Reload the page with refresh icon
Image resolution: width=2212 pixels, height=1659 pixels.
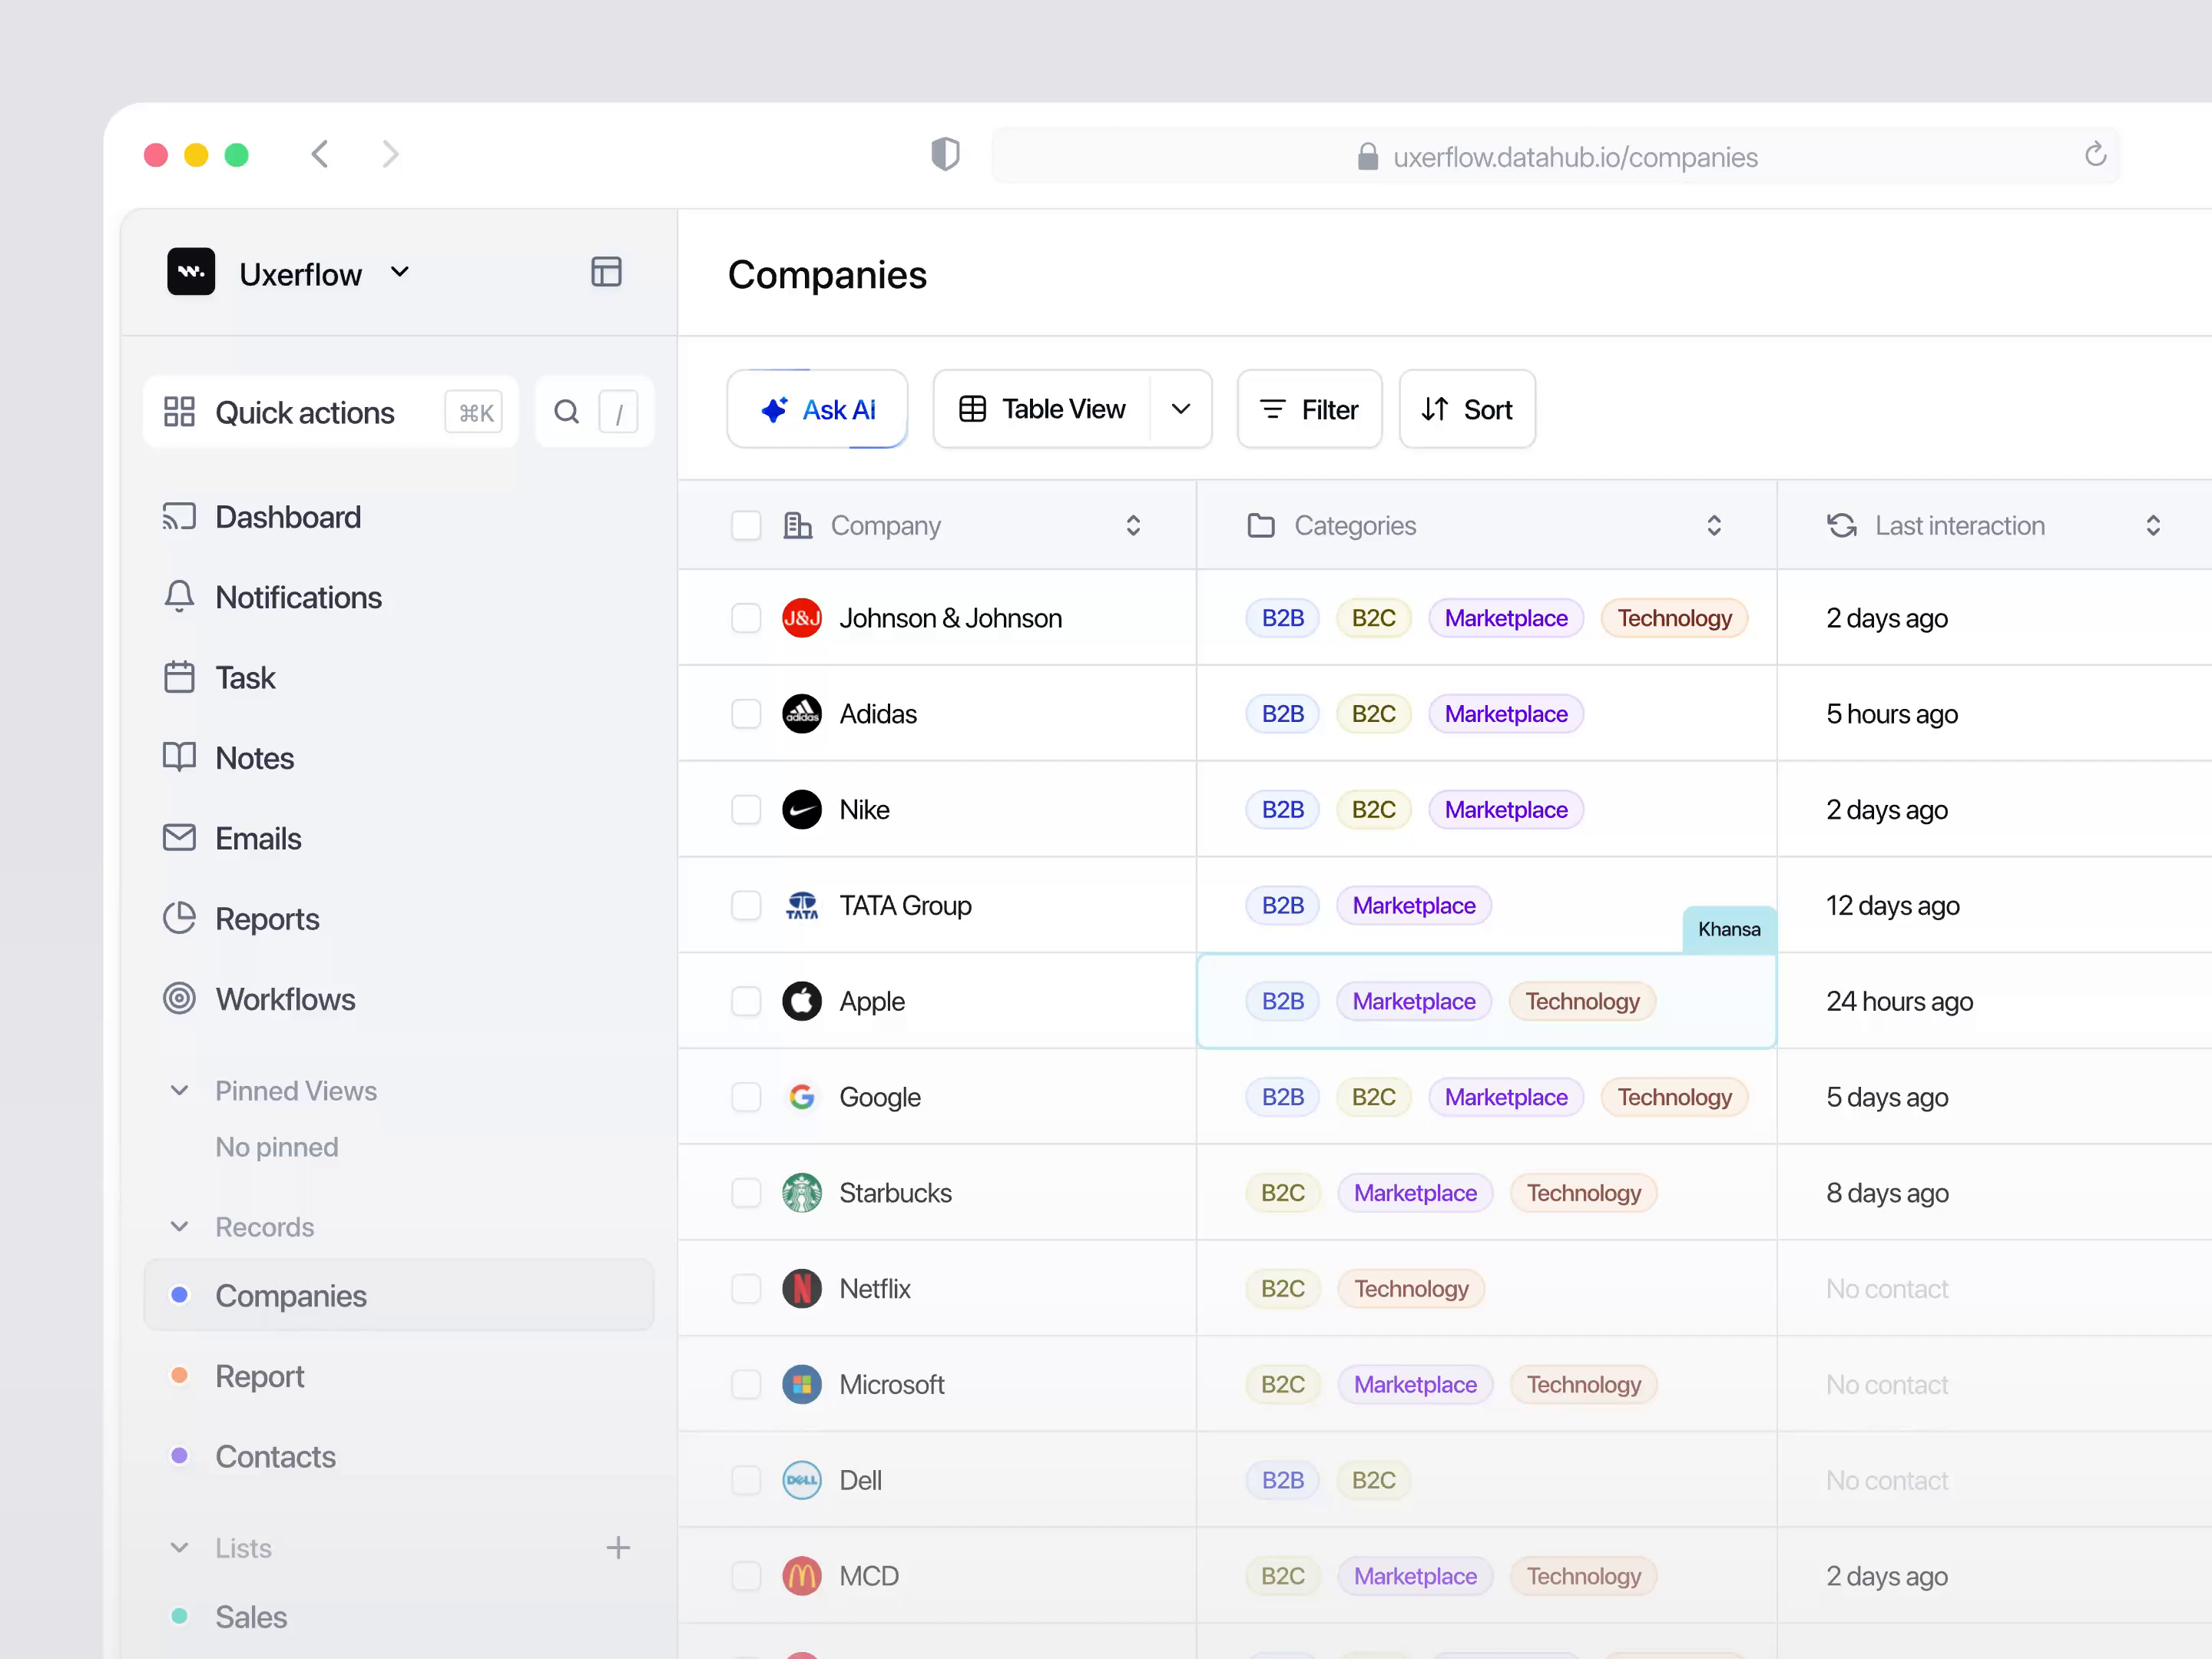(x=2095, y=155)
